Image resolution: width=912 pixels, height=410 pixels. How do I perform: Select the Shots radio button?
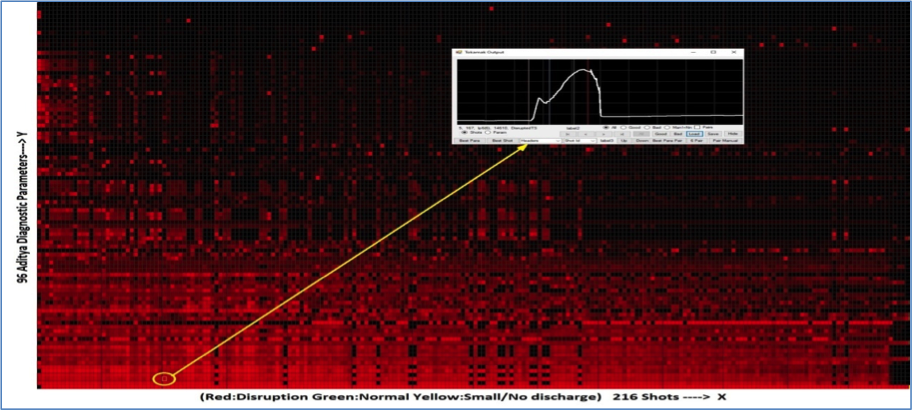point(465,133)
